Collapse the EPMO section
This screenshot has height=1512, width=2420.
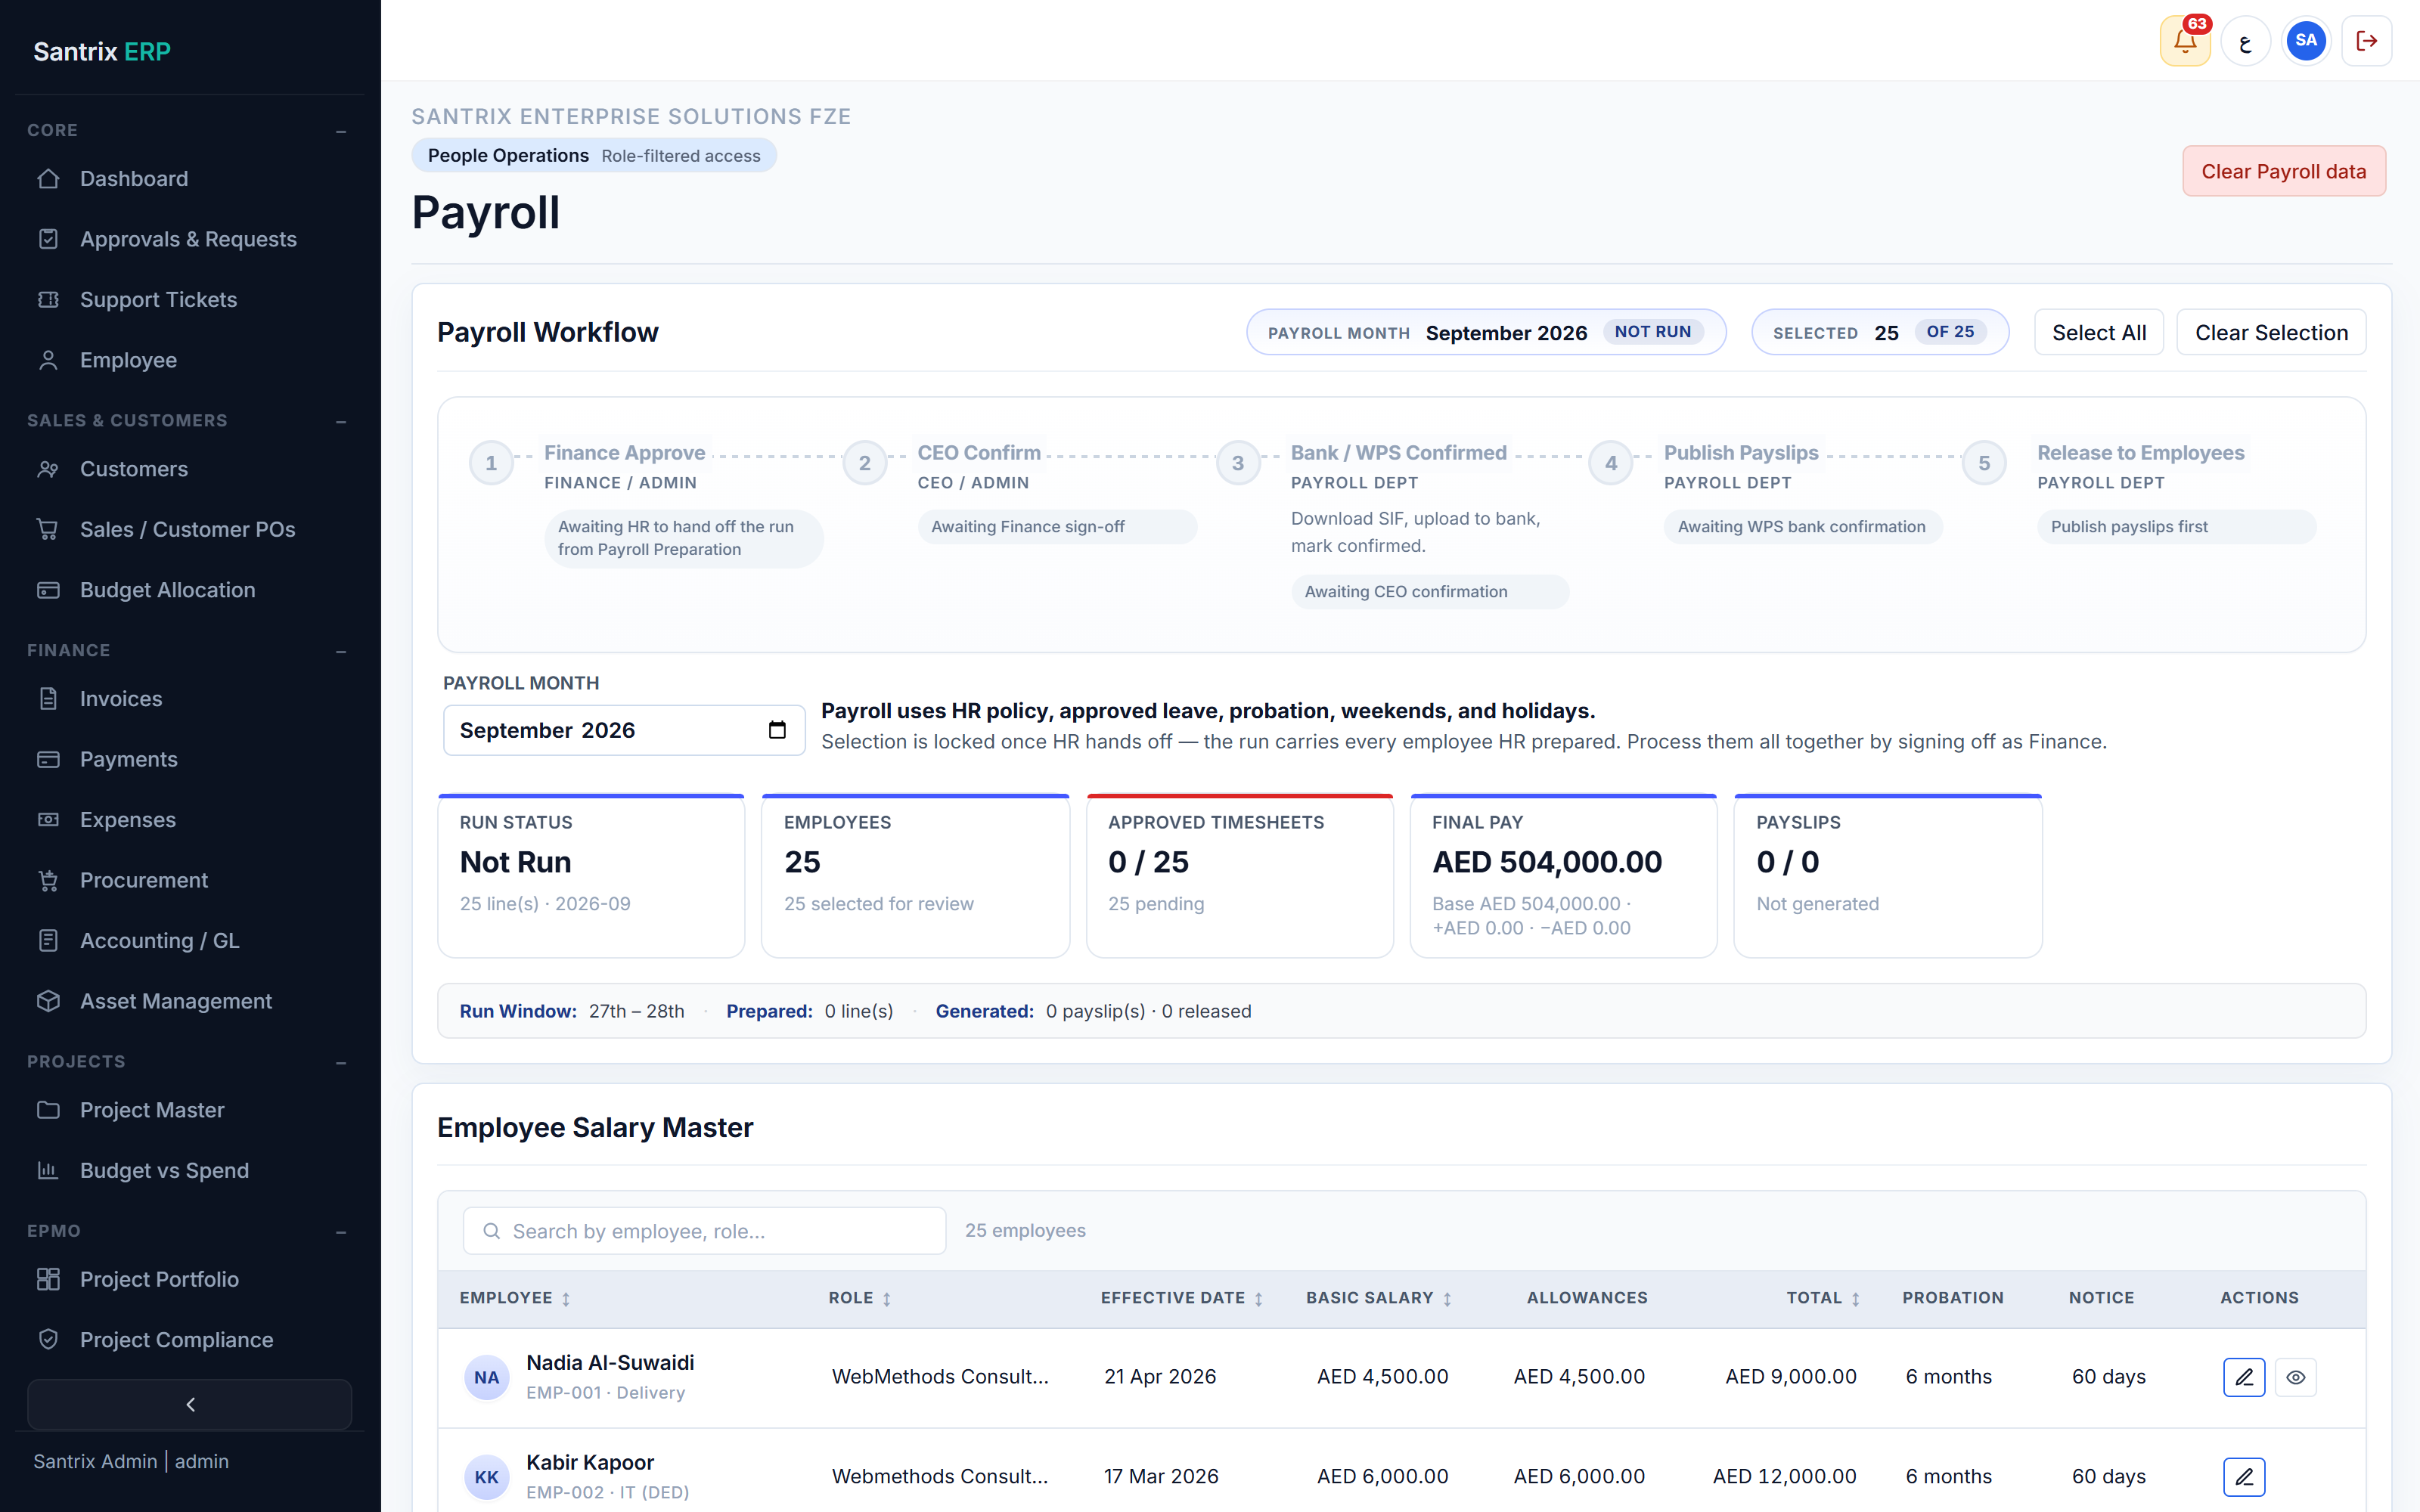(x=341, y=1232)
